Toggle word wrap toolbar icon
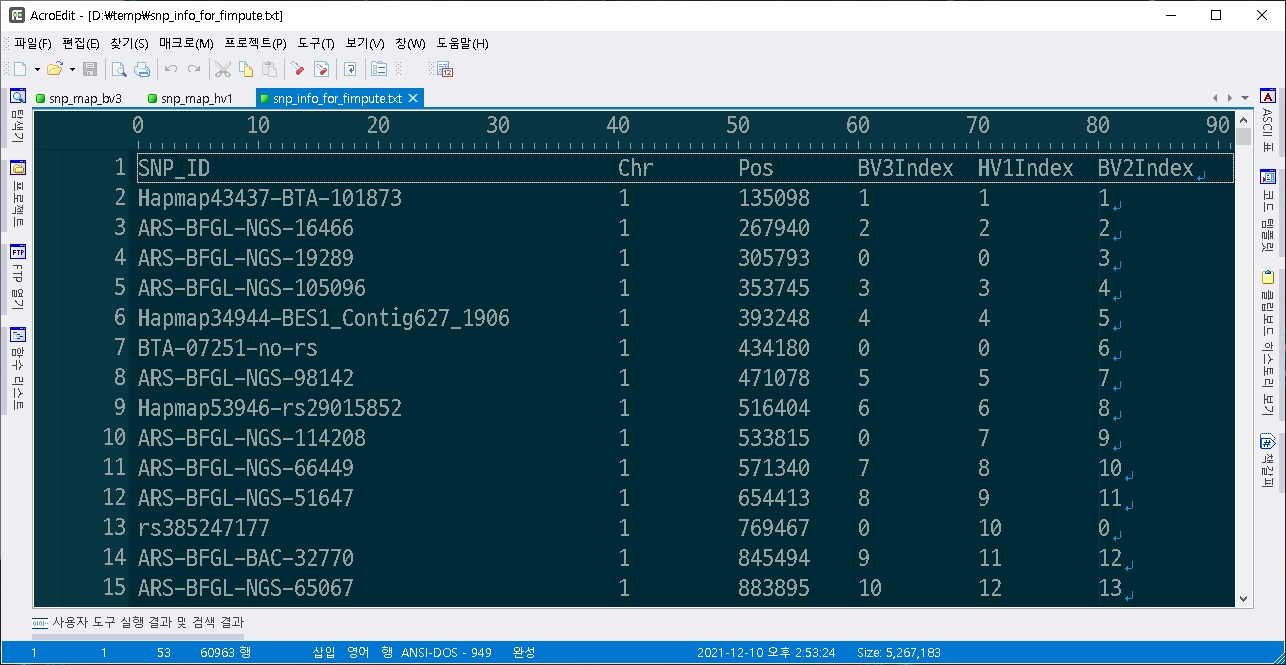This screenshot has height=665, width=1286. pyautogui.click(x=350, y=69)
